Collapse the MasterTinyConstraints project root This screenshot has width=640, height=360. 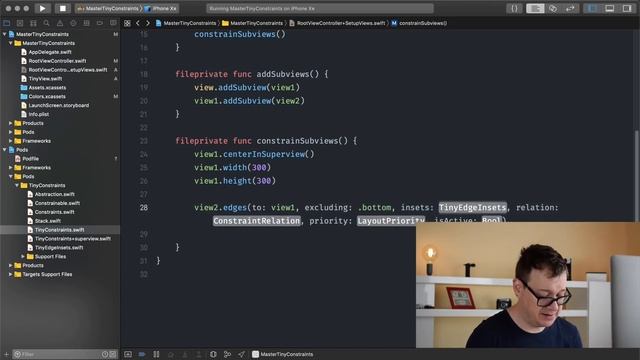click(x=4, y=34)
